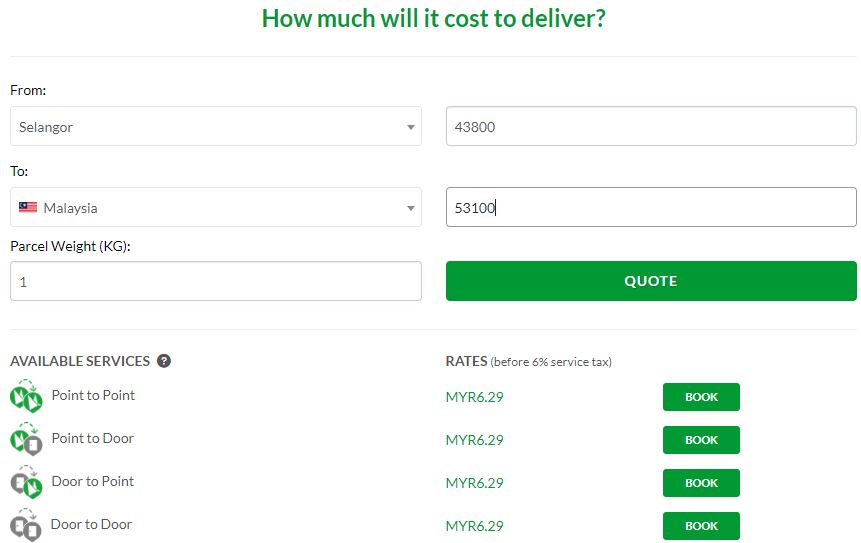
Task: Expand the To country dropdown showing Malaysia
Action: tap(216, 207)
